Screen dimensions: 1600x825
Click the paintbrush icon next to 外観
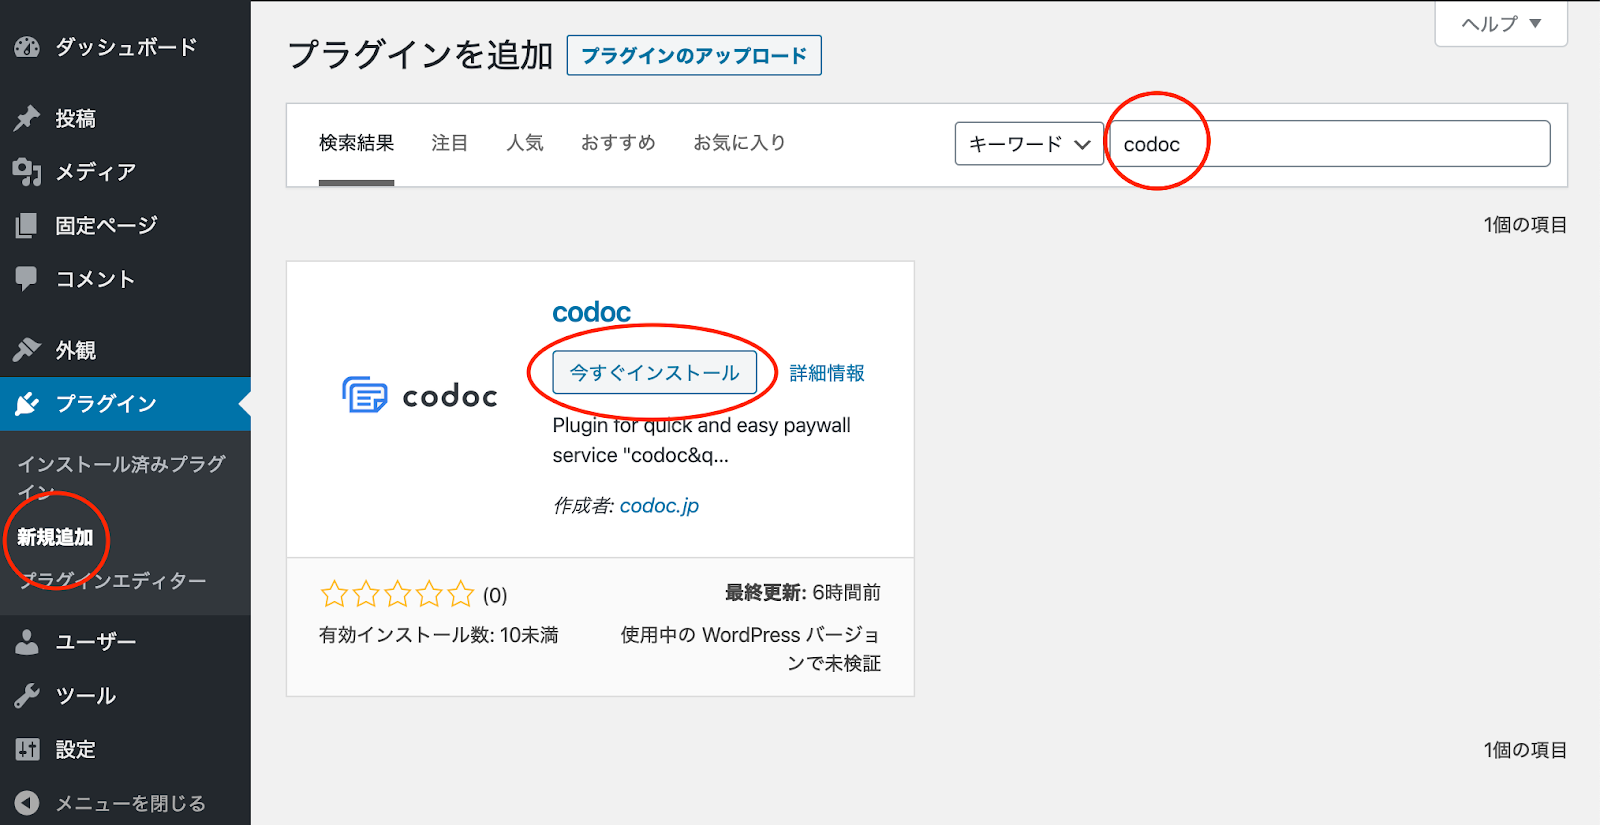(x=27, y=350)
